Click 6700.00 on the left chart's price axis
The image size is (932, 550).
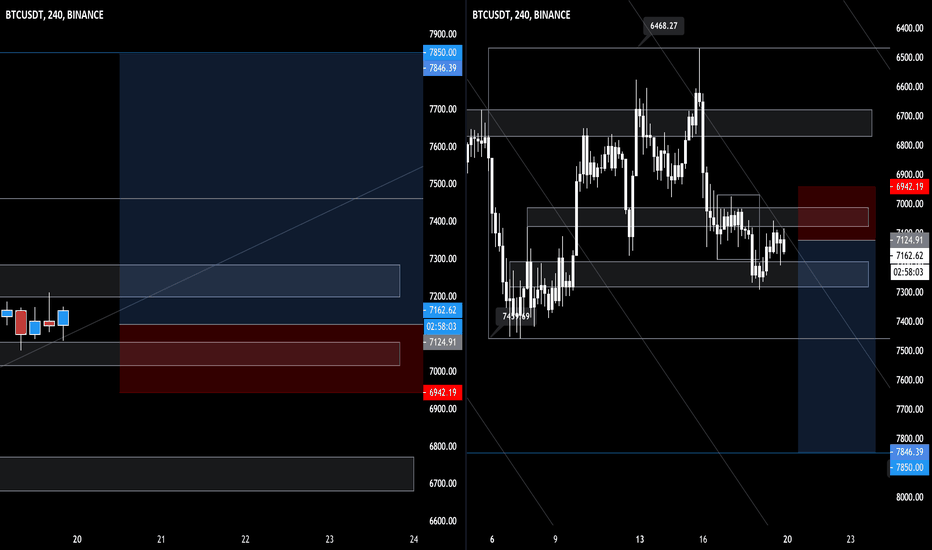click(443, 483)
